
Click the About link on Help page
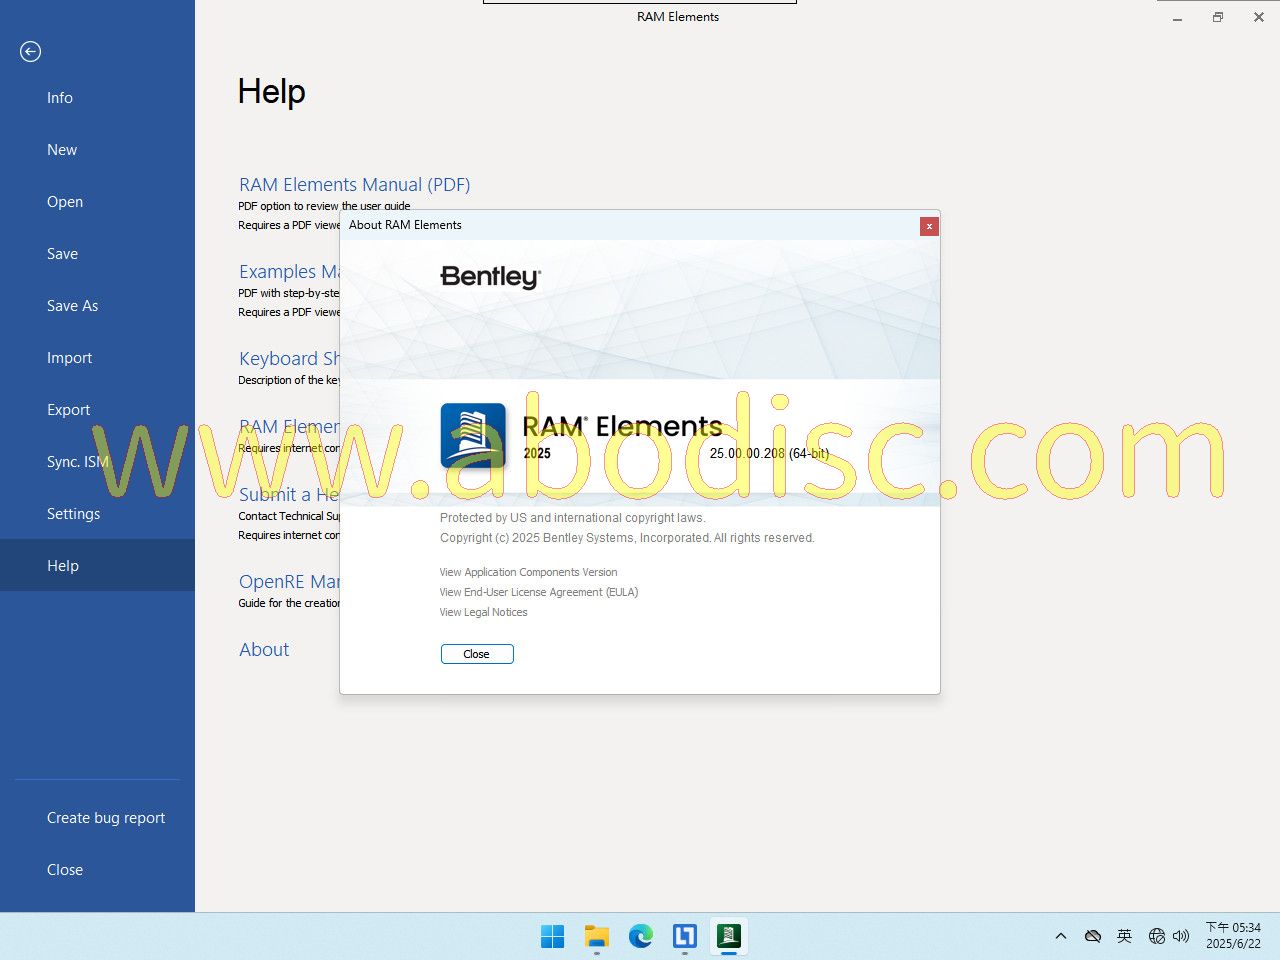264,650
